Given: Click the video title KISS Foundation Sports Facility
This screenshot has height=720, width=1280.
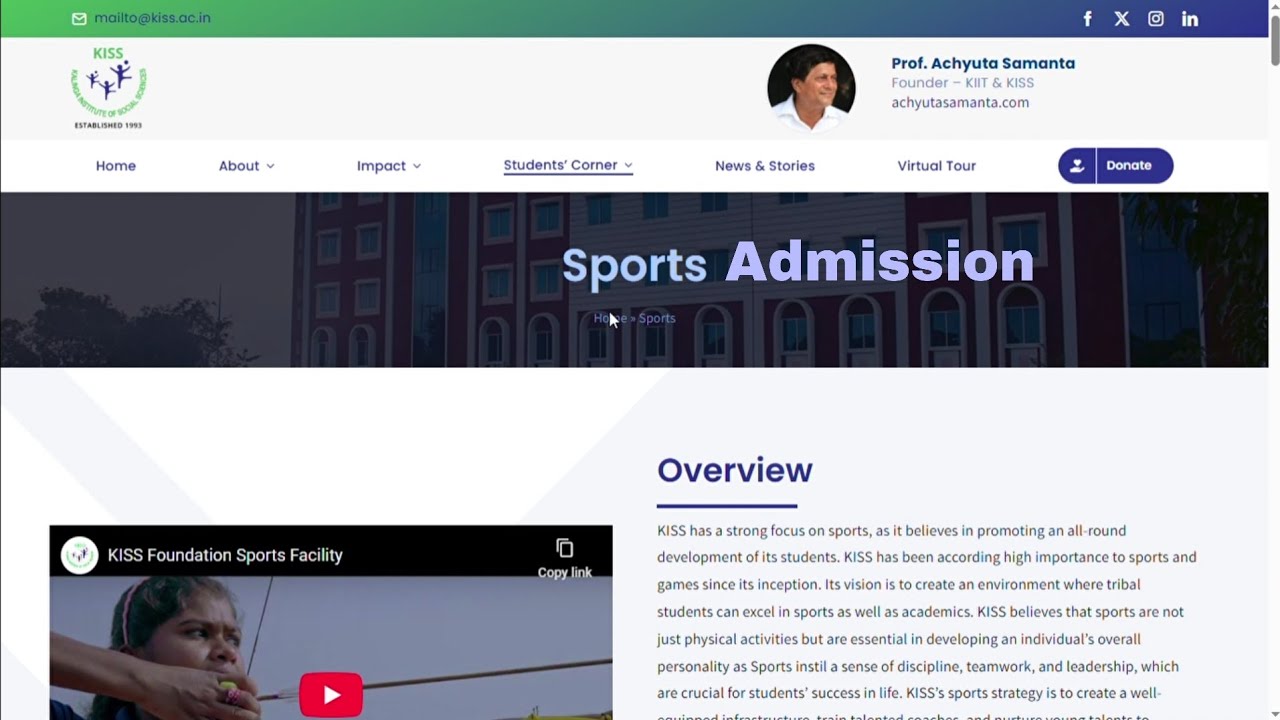Looking at the screenshot, I should pyautogui.click(x=225, y=555).
